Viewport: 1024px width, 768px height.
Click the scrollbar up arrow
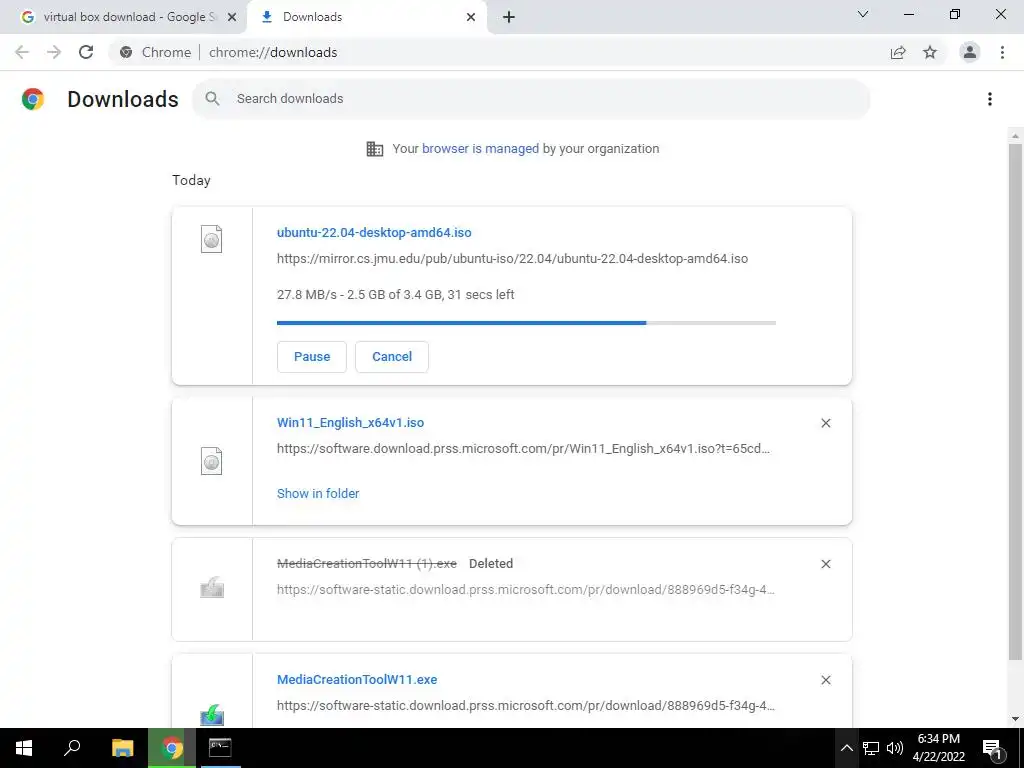tap(1015, 136)
